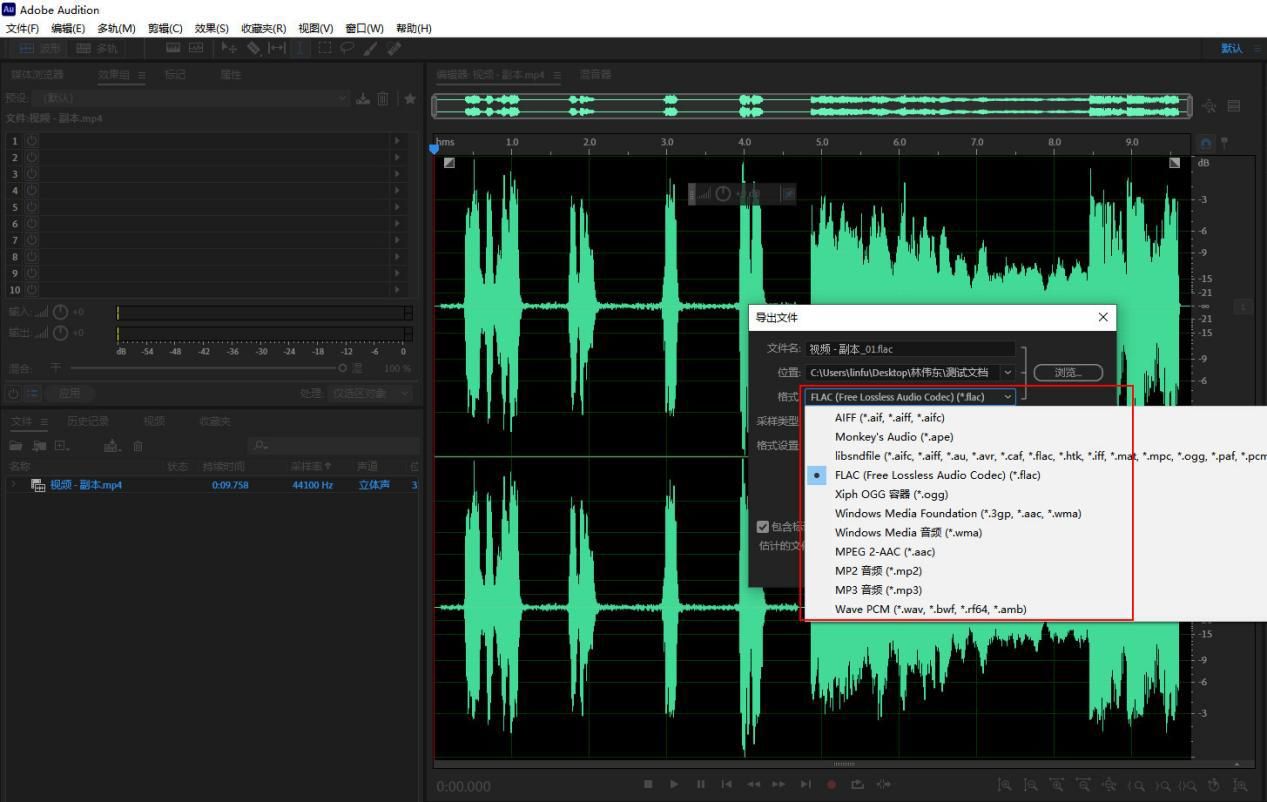Screen dimensions: 1267x802
Task: Open the workspace 默认 menu
Action: pos(1231,48)
